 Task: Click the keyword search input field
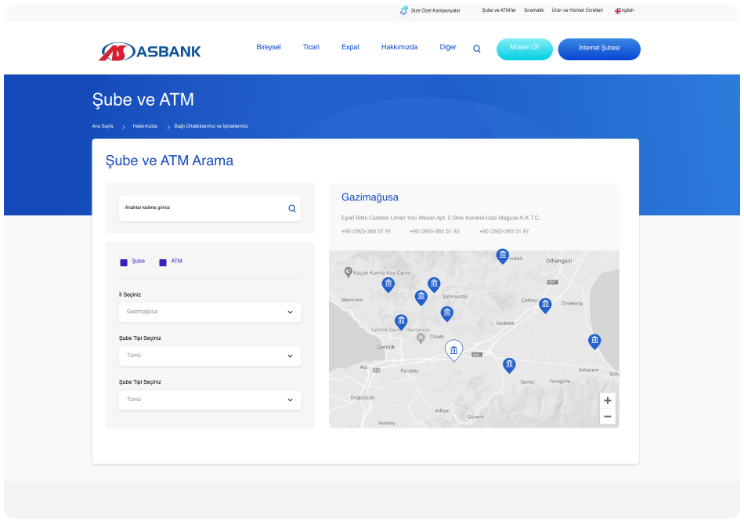click(x=200, y=208)
